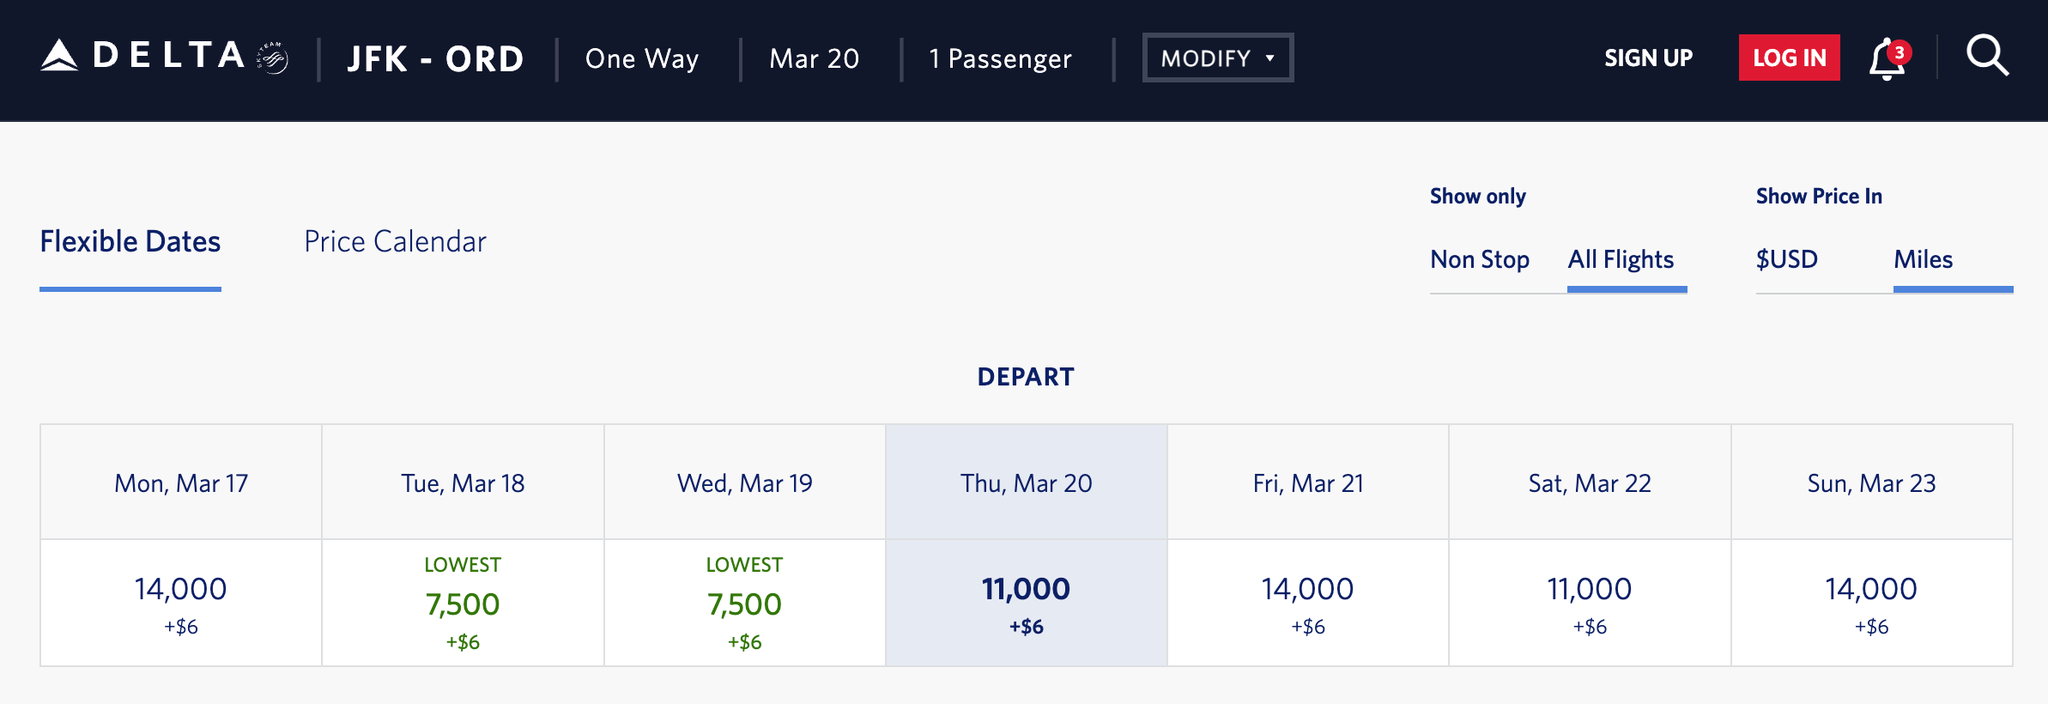
Task: Switch price display to $USD
Action: coord(1785,260)
